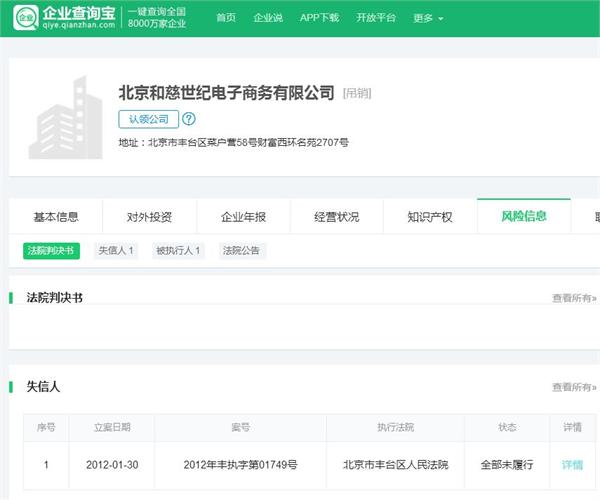Click the 法院判决书 section heading
Viewport: 600px width, 500px height.
point(54,298)
